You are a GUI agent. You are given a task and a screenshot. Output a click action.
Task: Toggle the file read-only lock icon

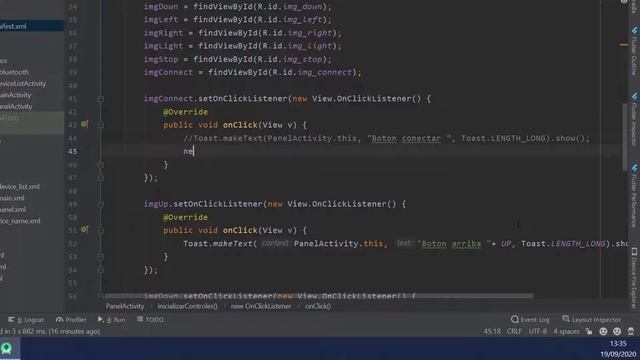(x=589, y=331)
